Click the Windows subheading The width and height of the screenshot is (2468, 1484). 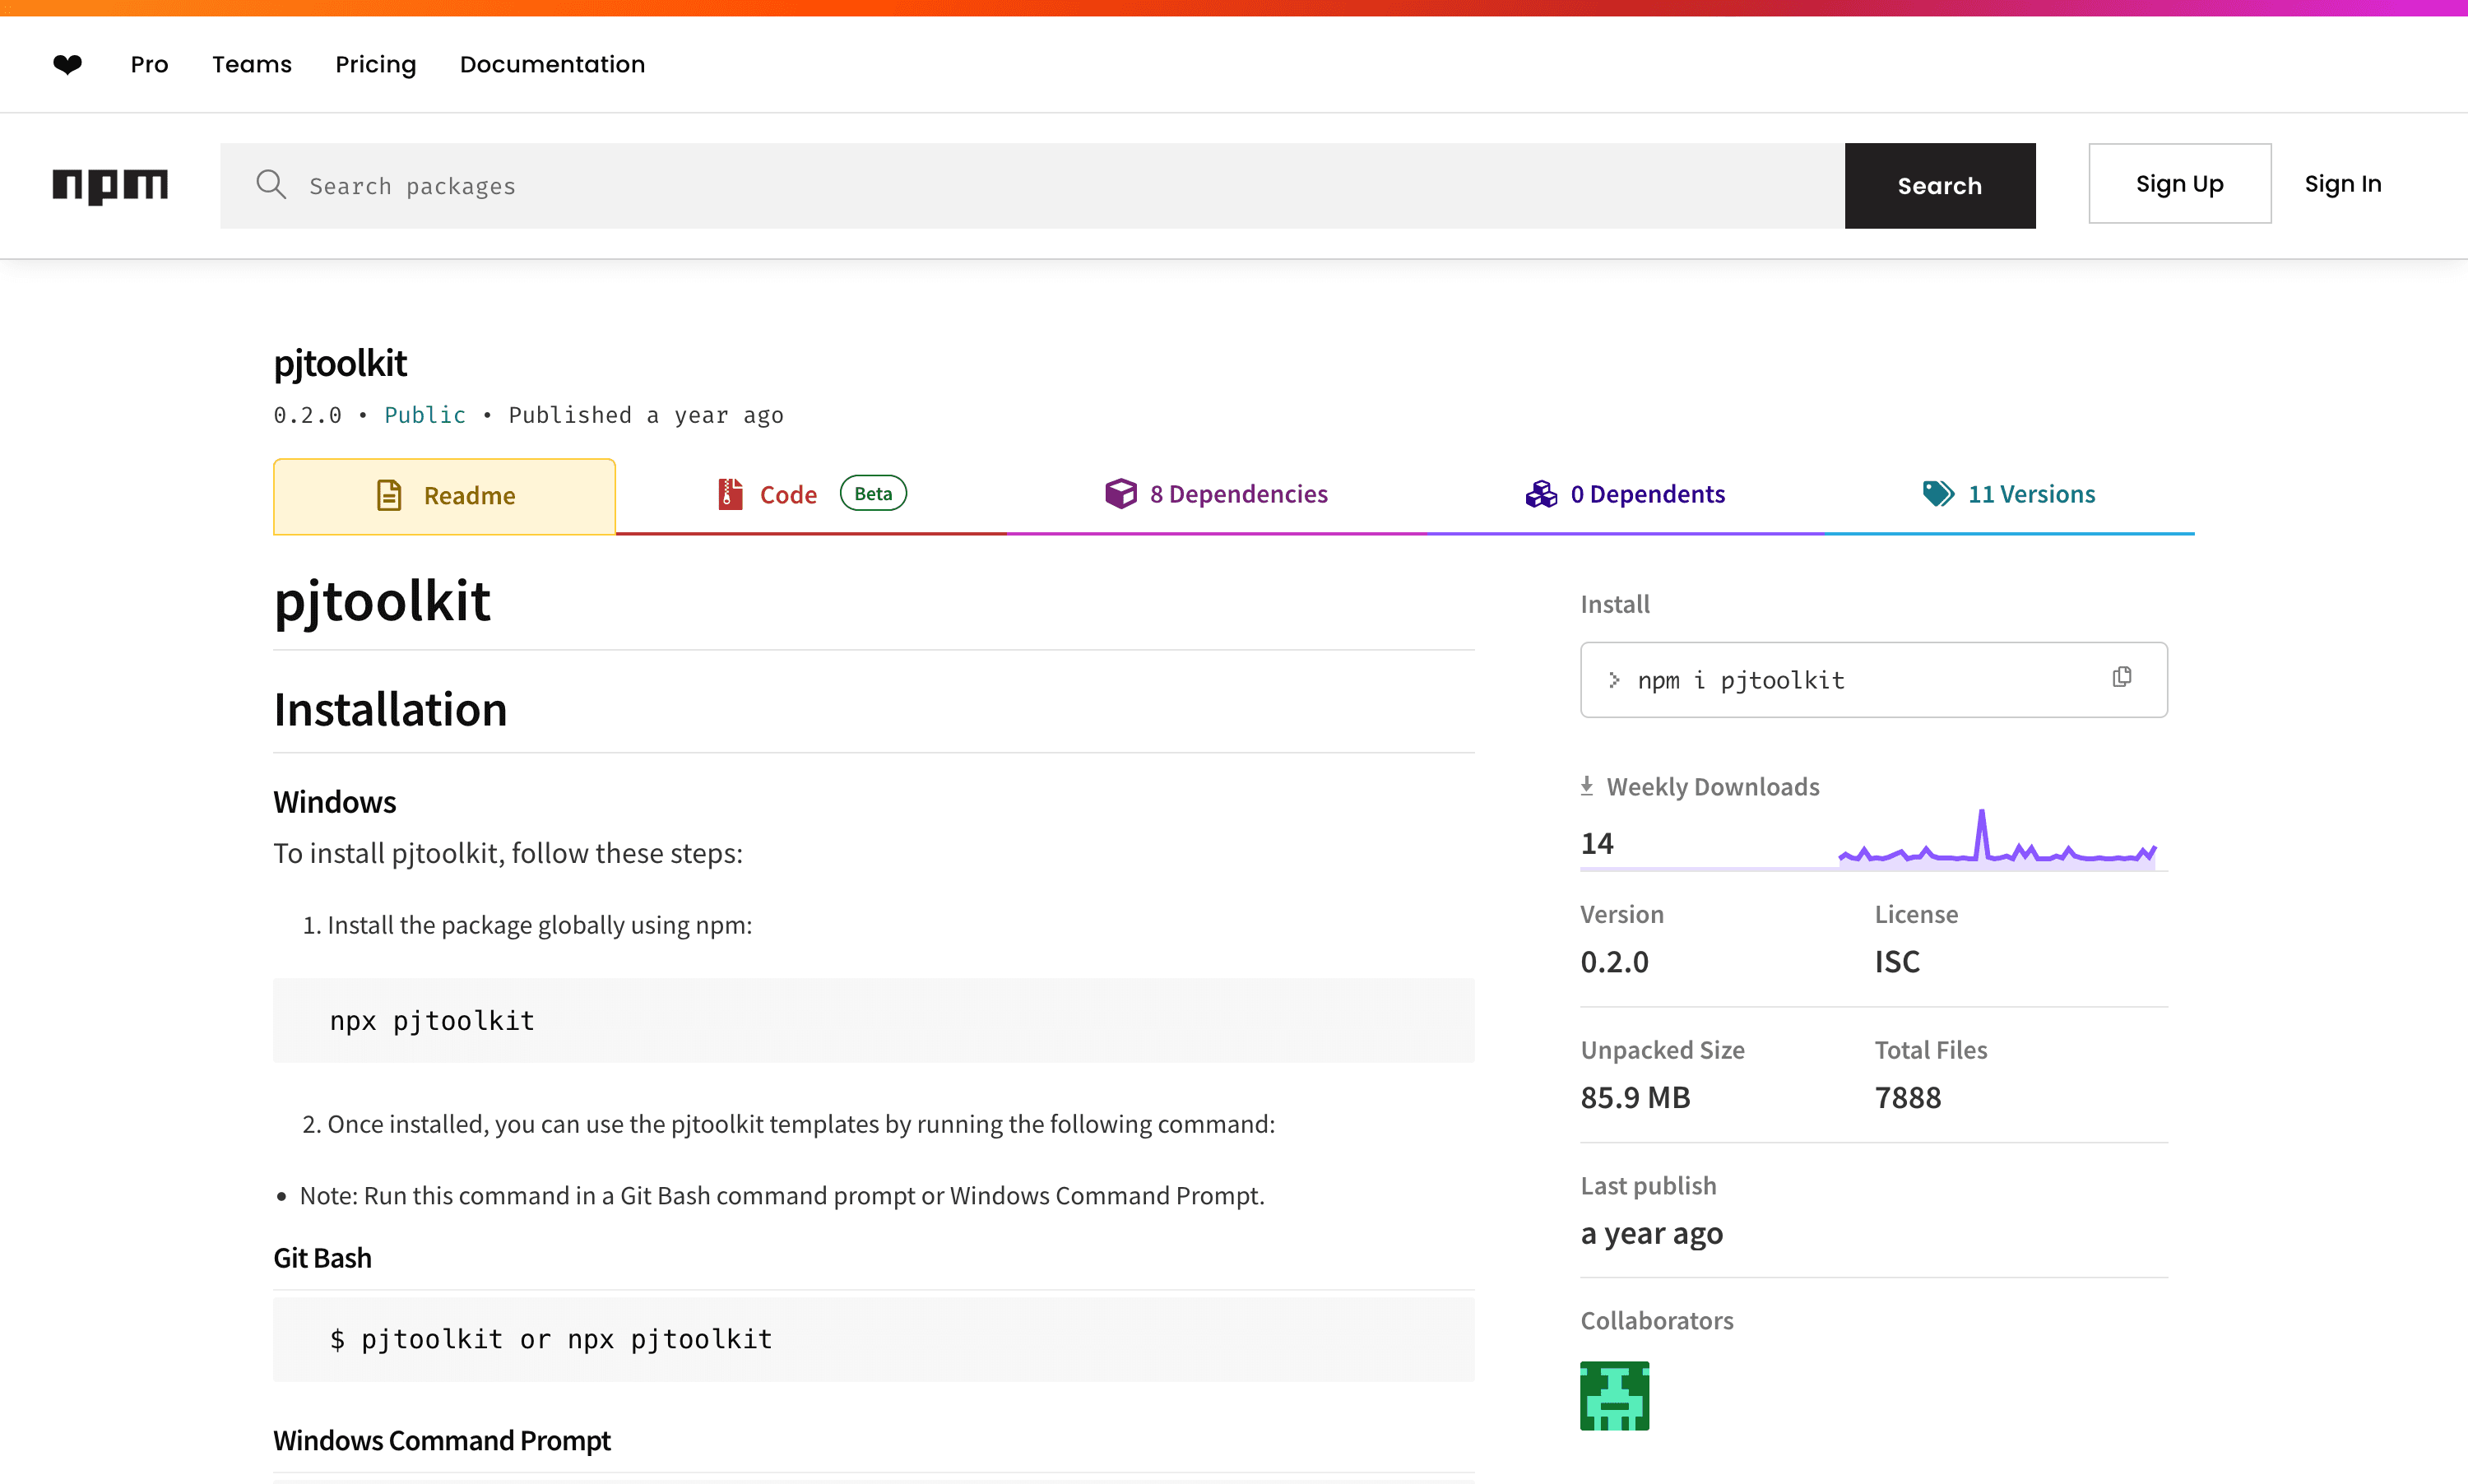tap(334, 801)
